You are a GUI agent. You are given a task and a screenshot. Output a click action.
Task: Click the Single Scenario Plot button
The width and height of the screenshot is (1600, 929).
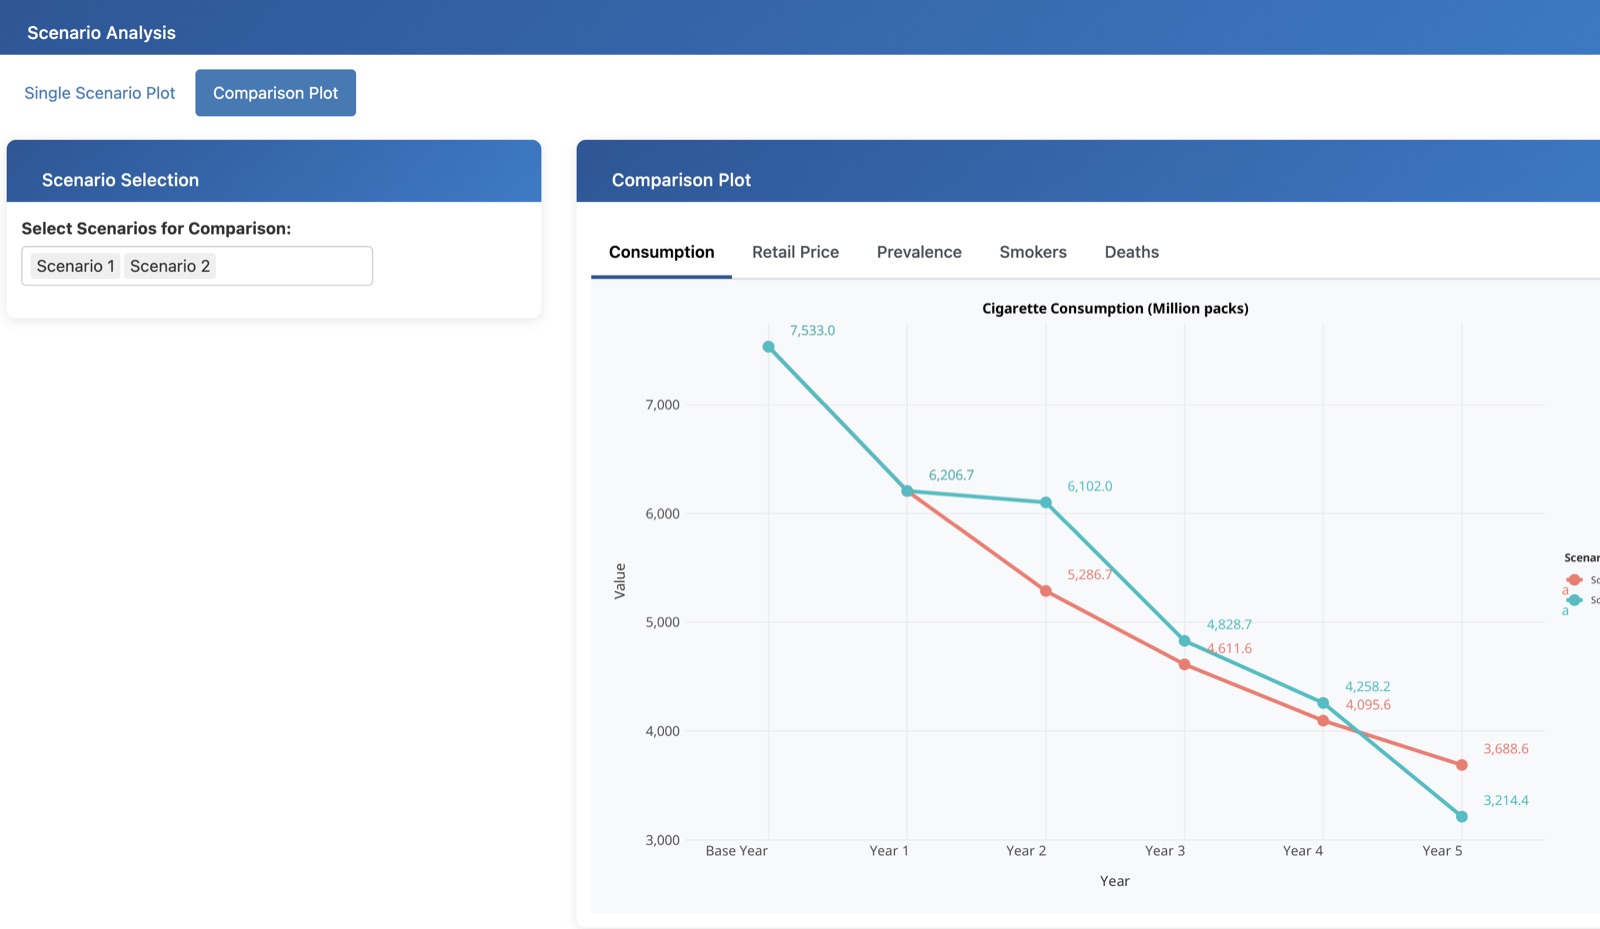99,92
